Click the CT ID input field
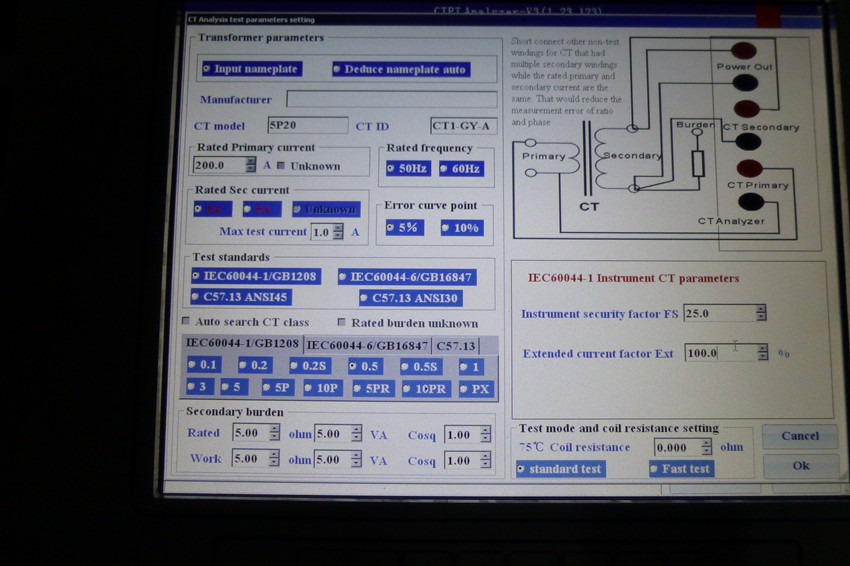 pos(463,126)
